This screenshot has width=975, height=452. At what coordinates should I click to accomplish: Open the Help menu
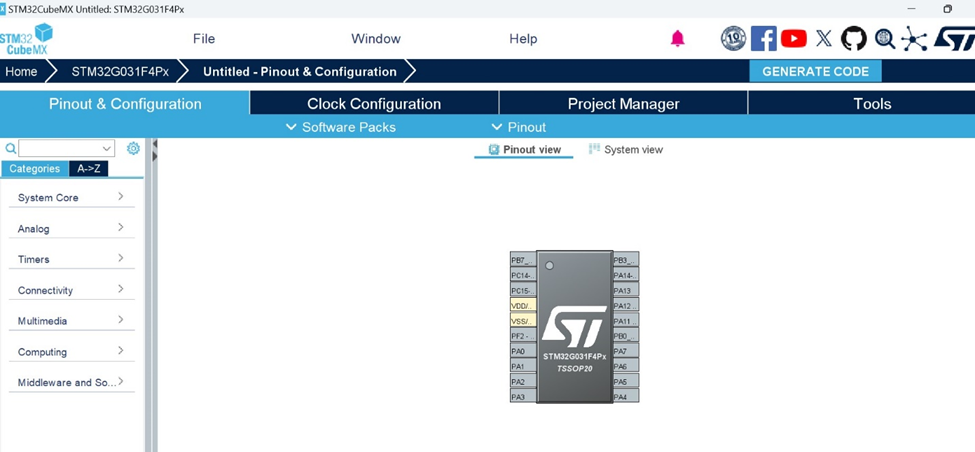pyautogui.click(x=523, y=39)
